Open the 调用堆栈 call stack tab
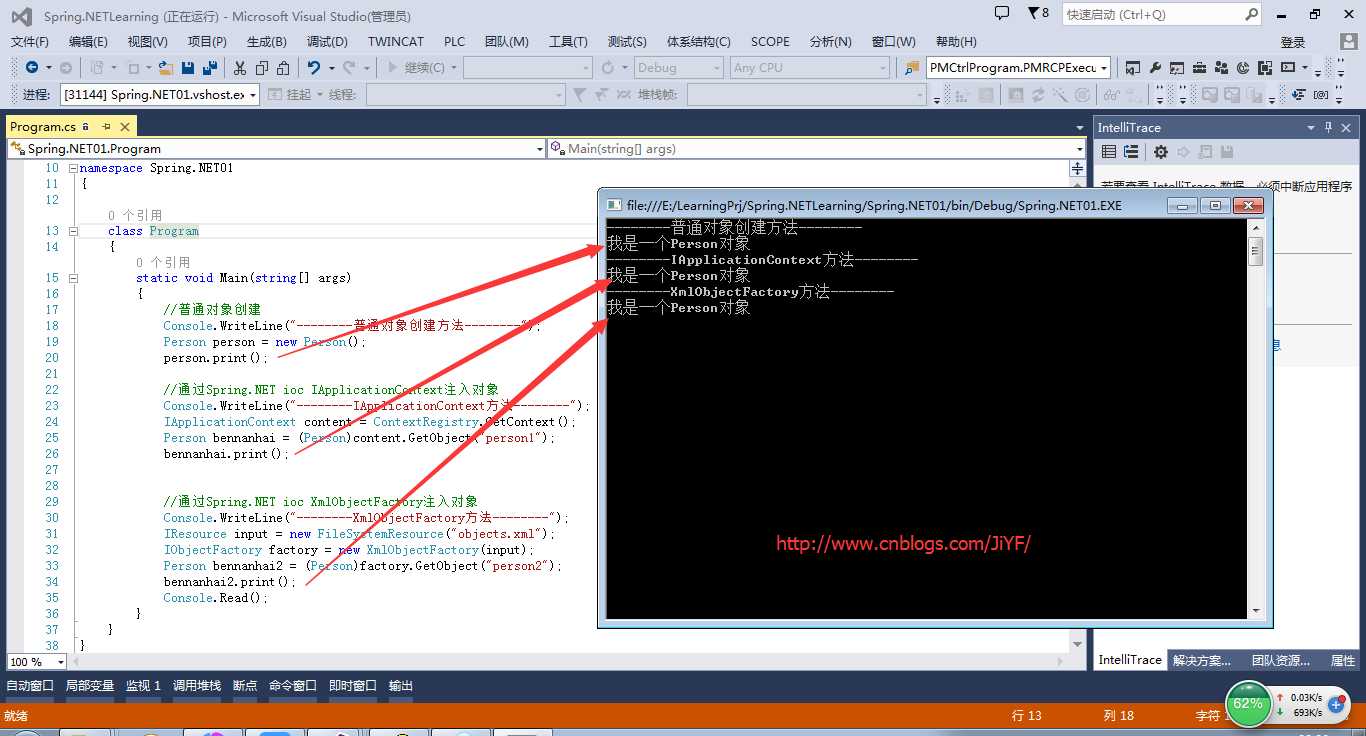This screenshot has width=1366, height=736. [x=197, y=686]
